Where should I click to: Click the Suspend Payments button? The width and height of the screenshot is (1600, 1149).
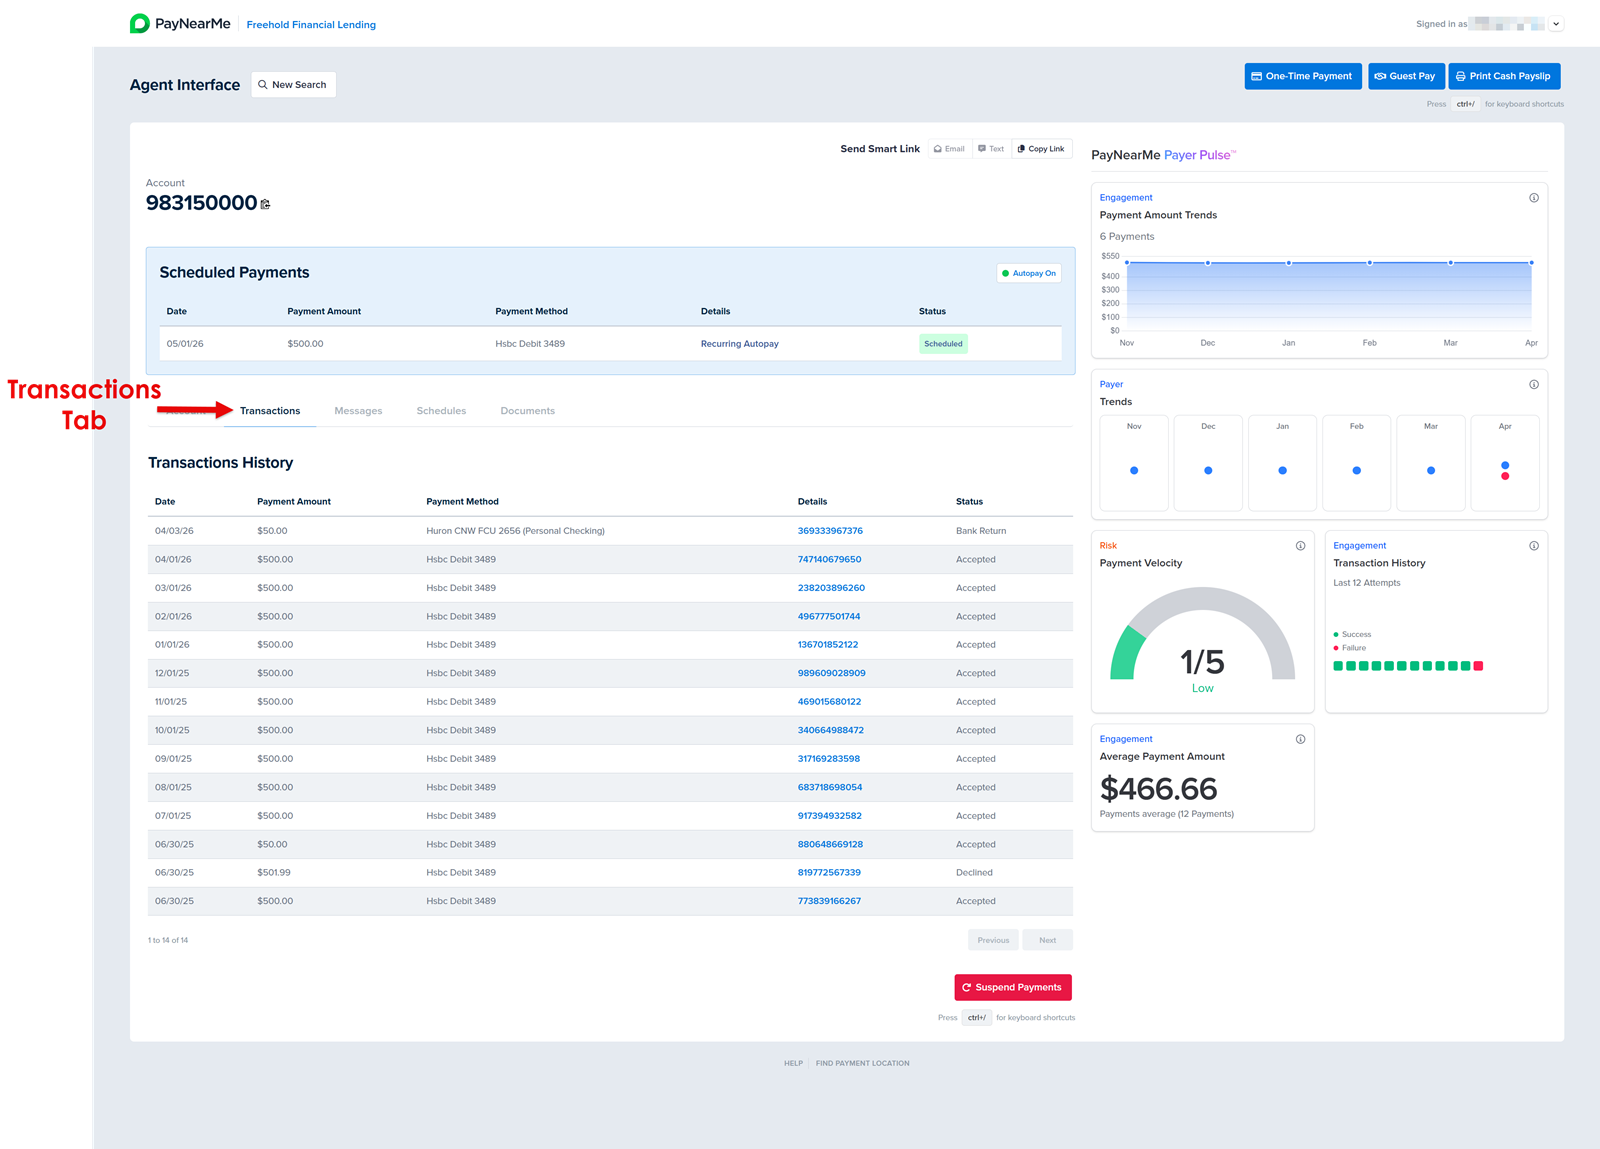[1012, 987]
